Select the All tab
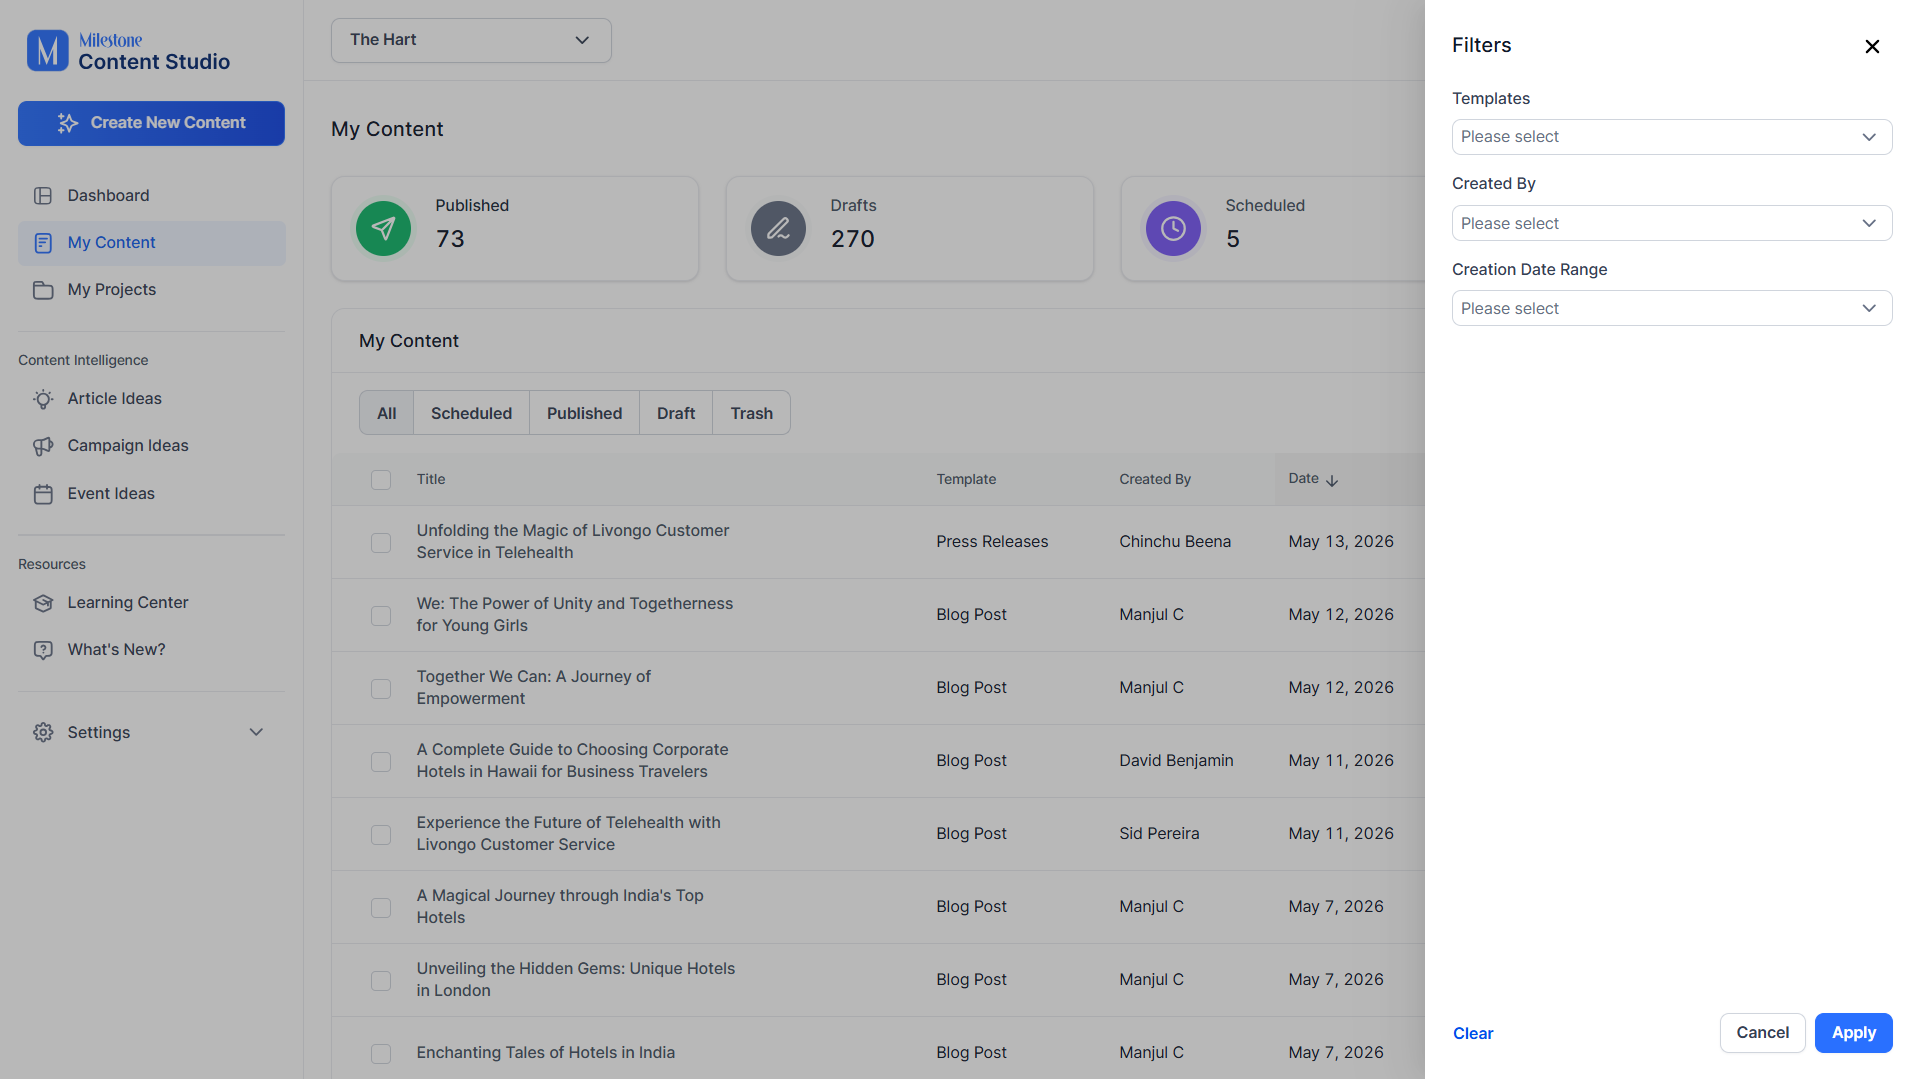 tap(386, 413)
